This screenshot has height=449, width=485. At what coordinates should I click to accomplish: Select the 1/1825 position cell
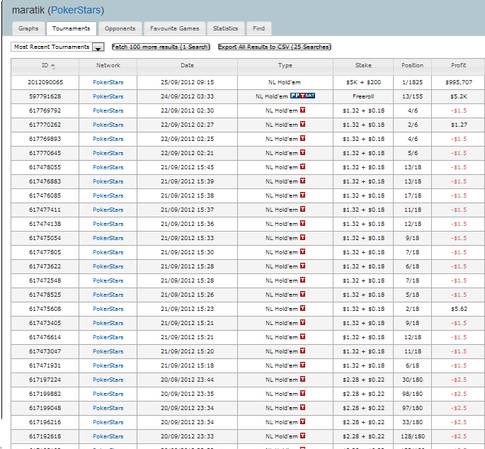pos(412,82)
